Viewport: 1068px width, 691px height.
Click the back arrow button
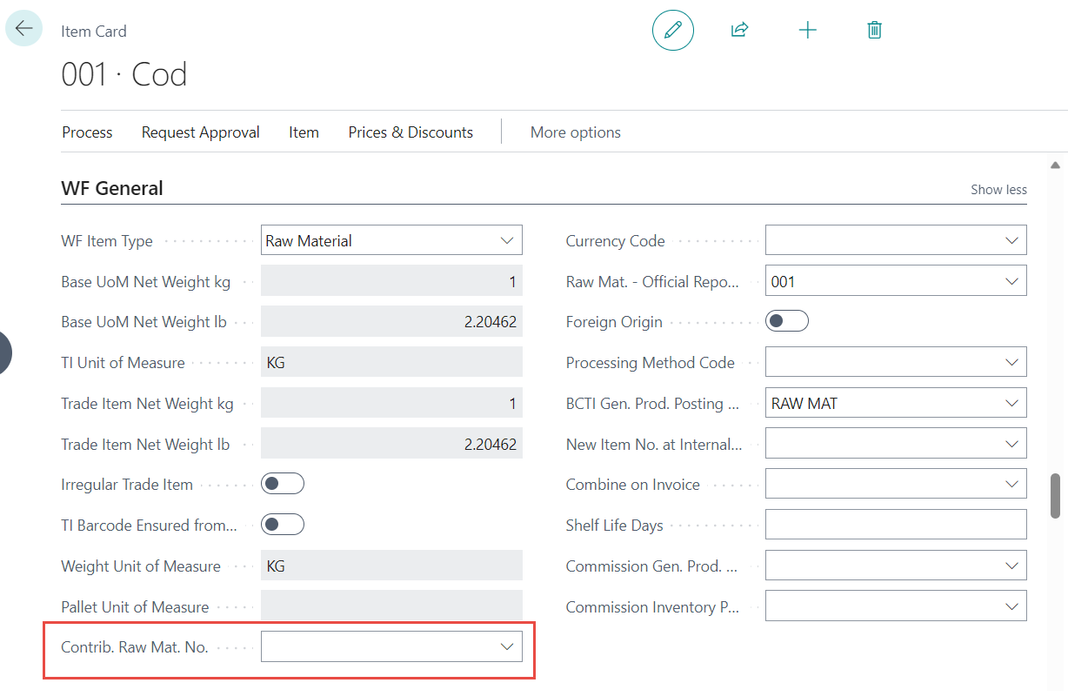click(x=24, y=29)
